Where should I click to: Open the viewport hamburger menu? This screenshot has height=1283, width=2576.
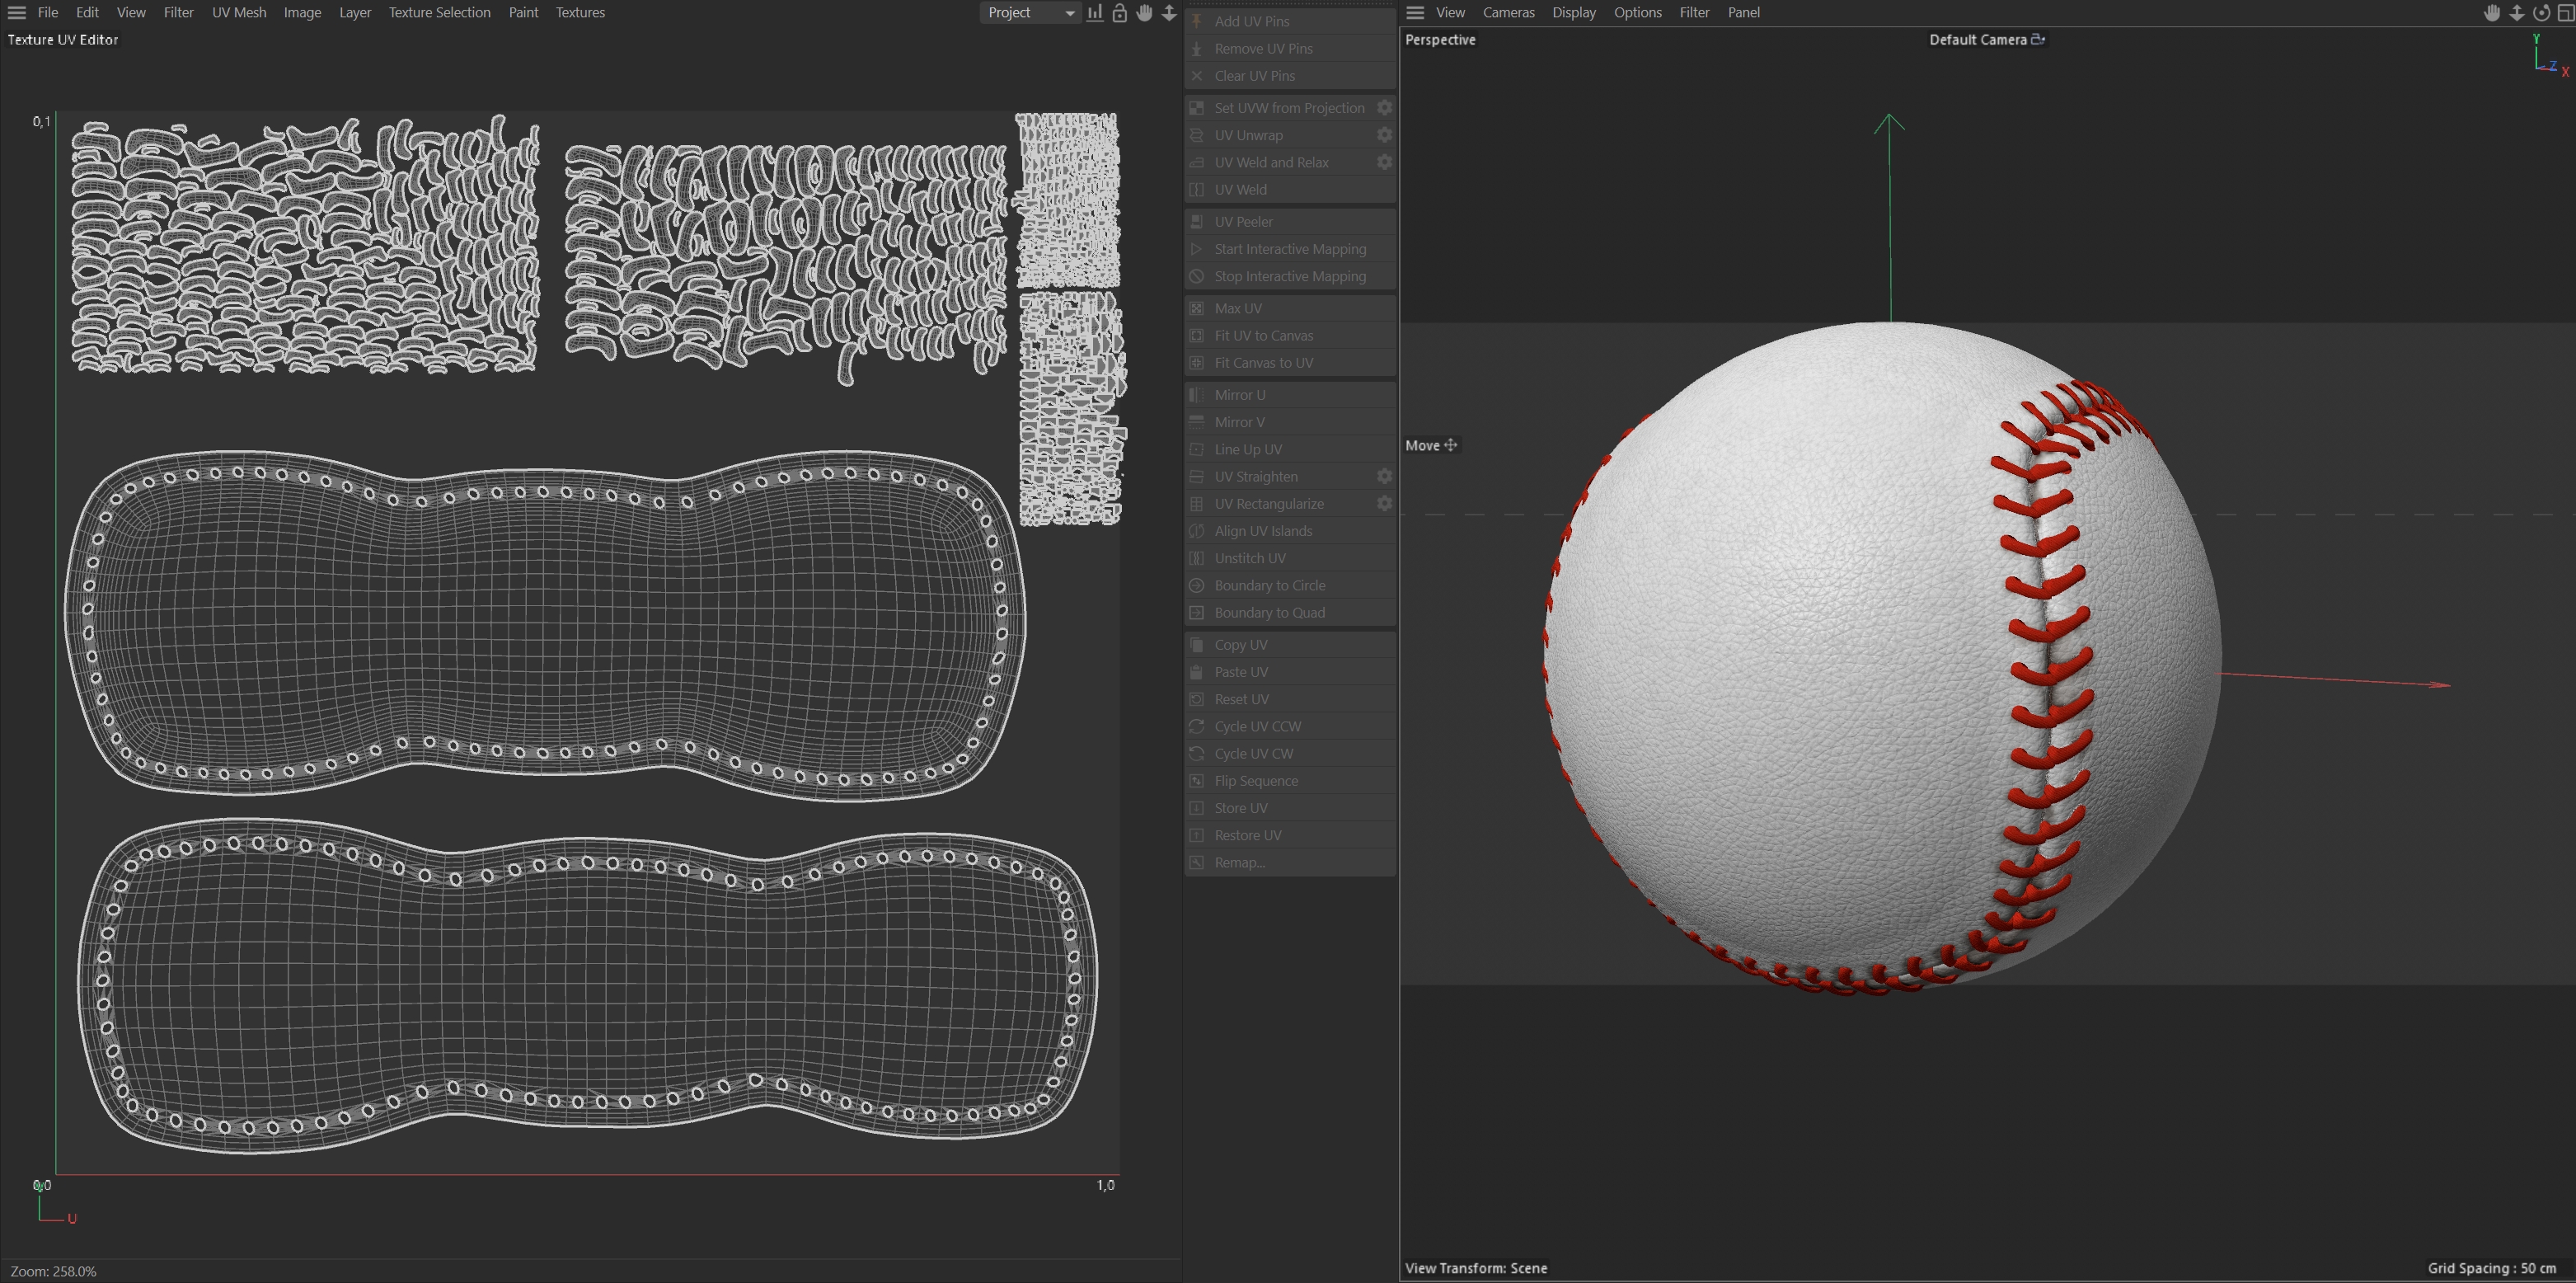click(x=1415, y=13)
